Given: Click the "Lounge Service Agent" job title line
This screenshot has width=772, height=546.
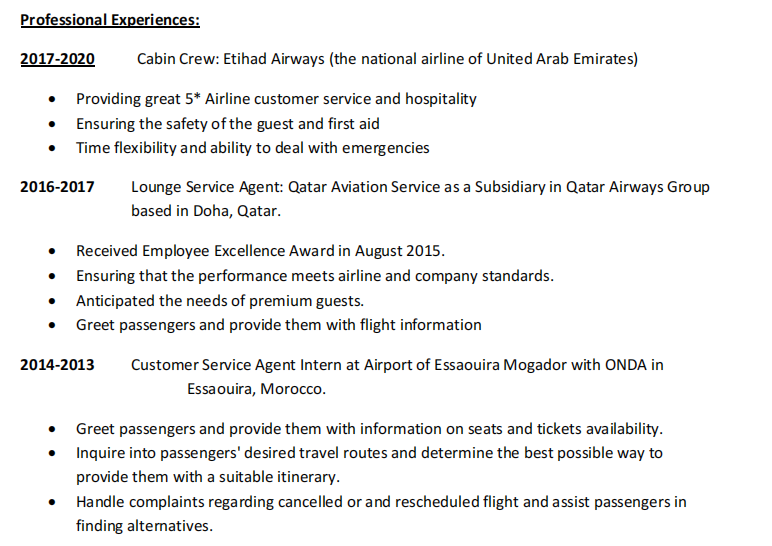Looking at the screenshot, I should tap(420, 187).
